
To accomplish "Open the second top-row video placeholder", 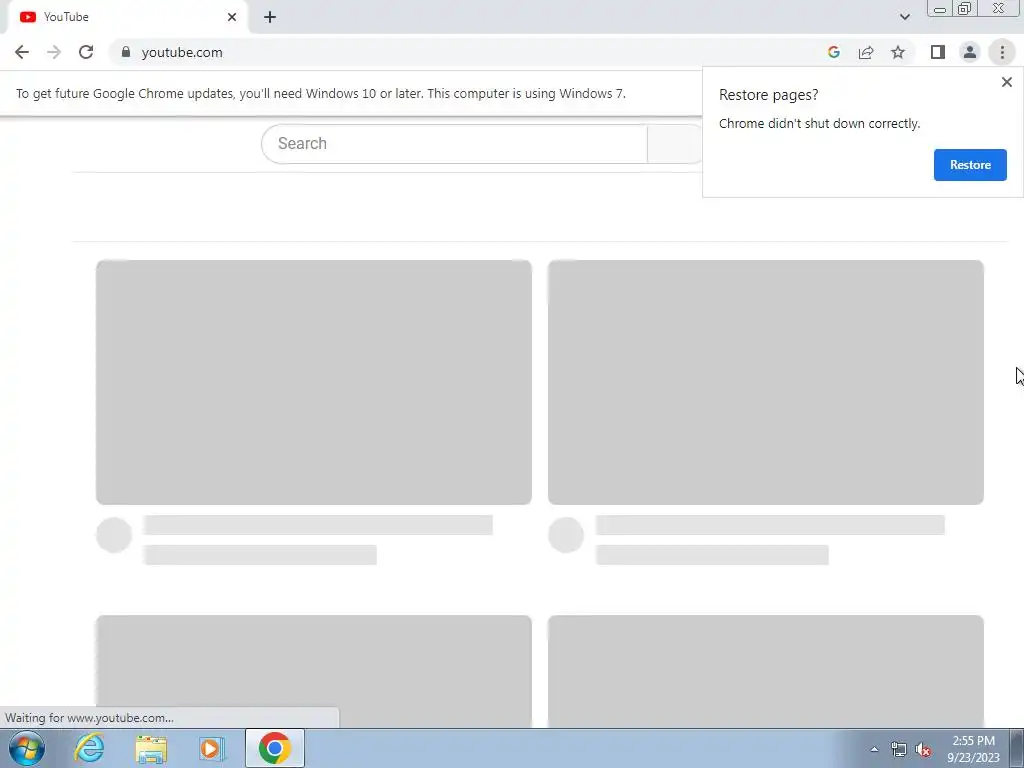I will pos(765,382).
